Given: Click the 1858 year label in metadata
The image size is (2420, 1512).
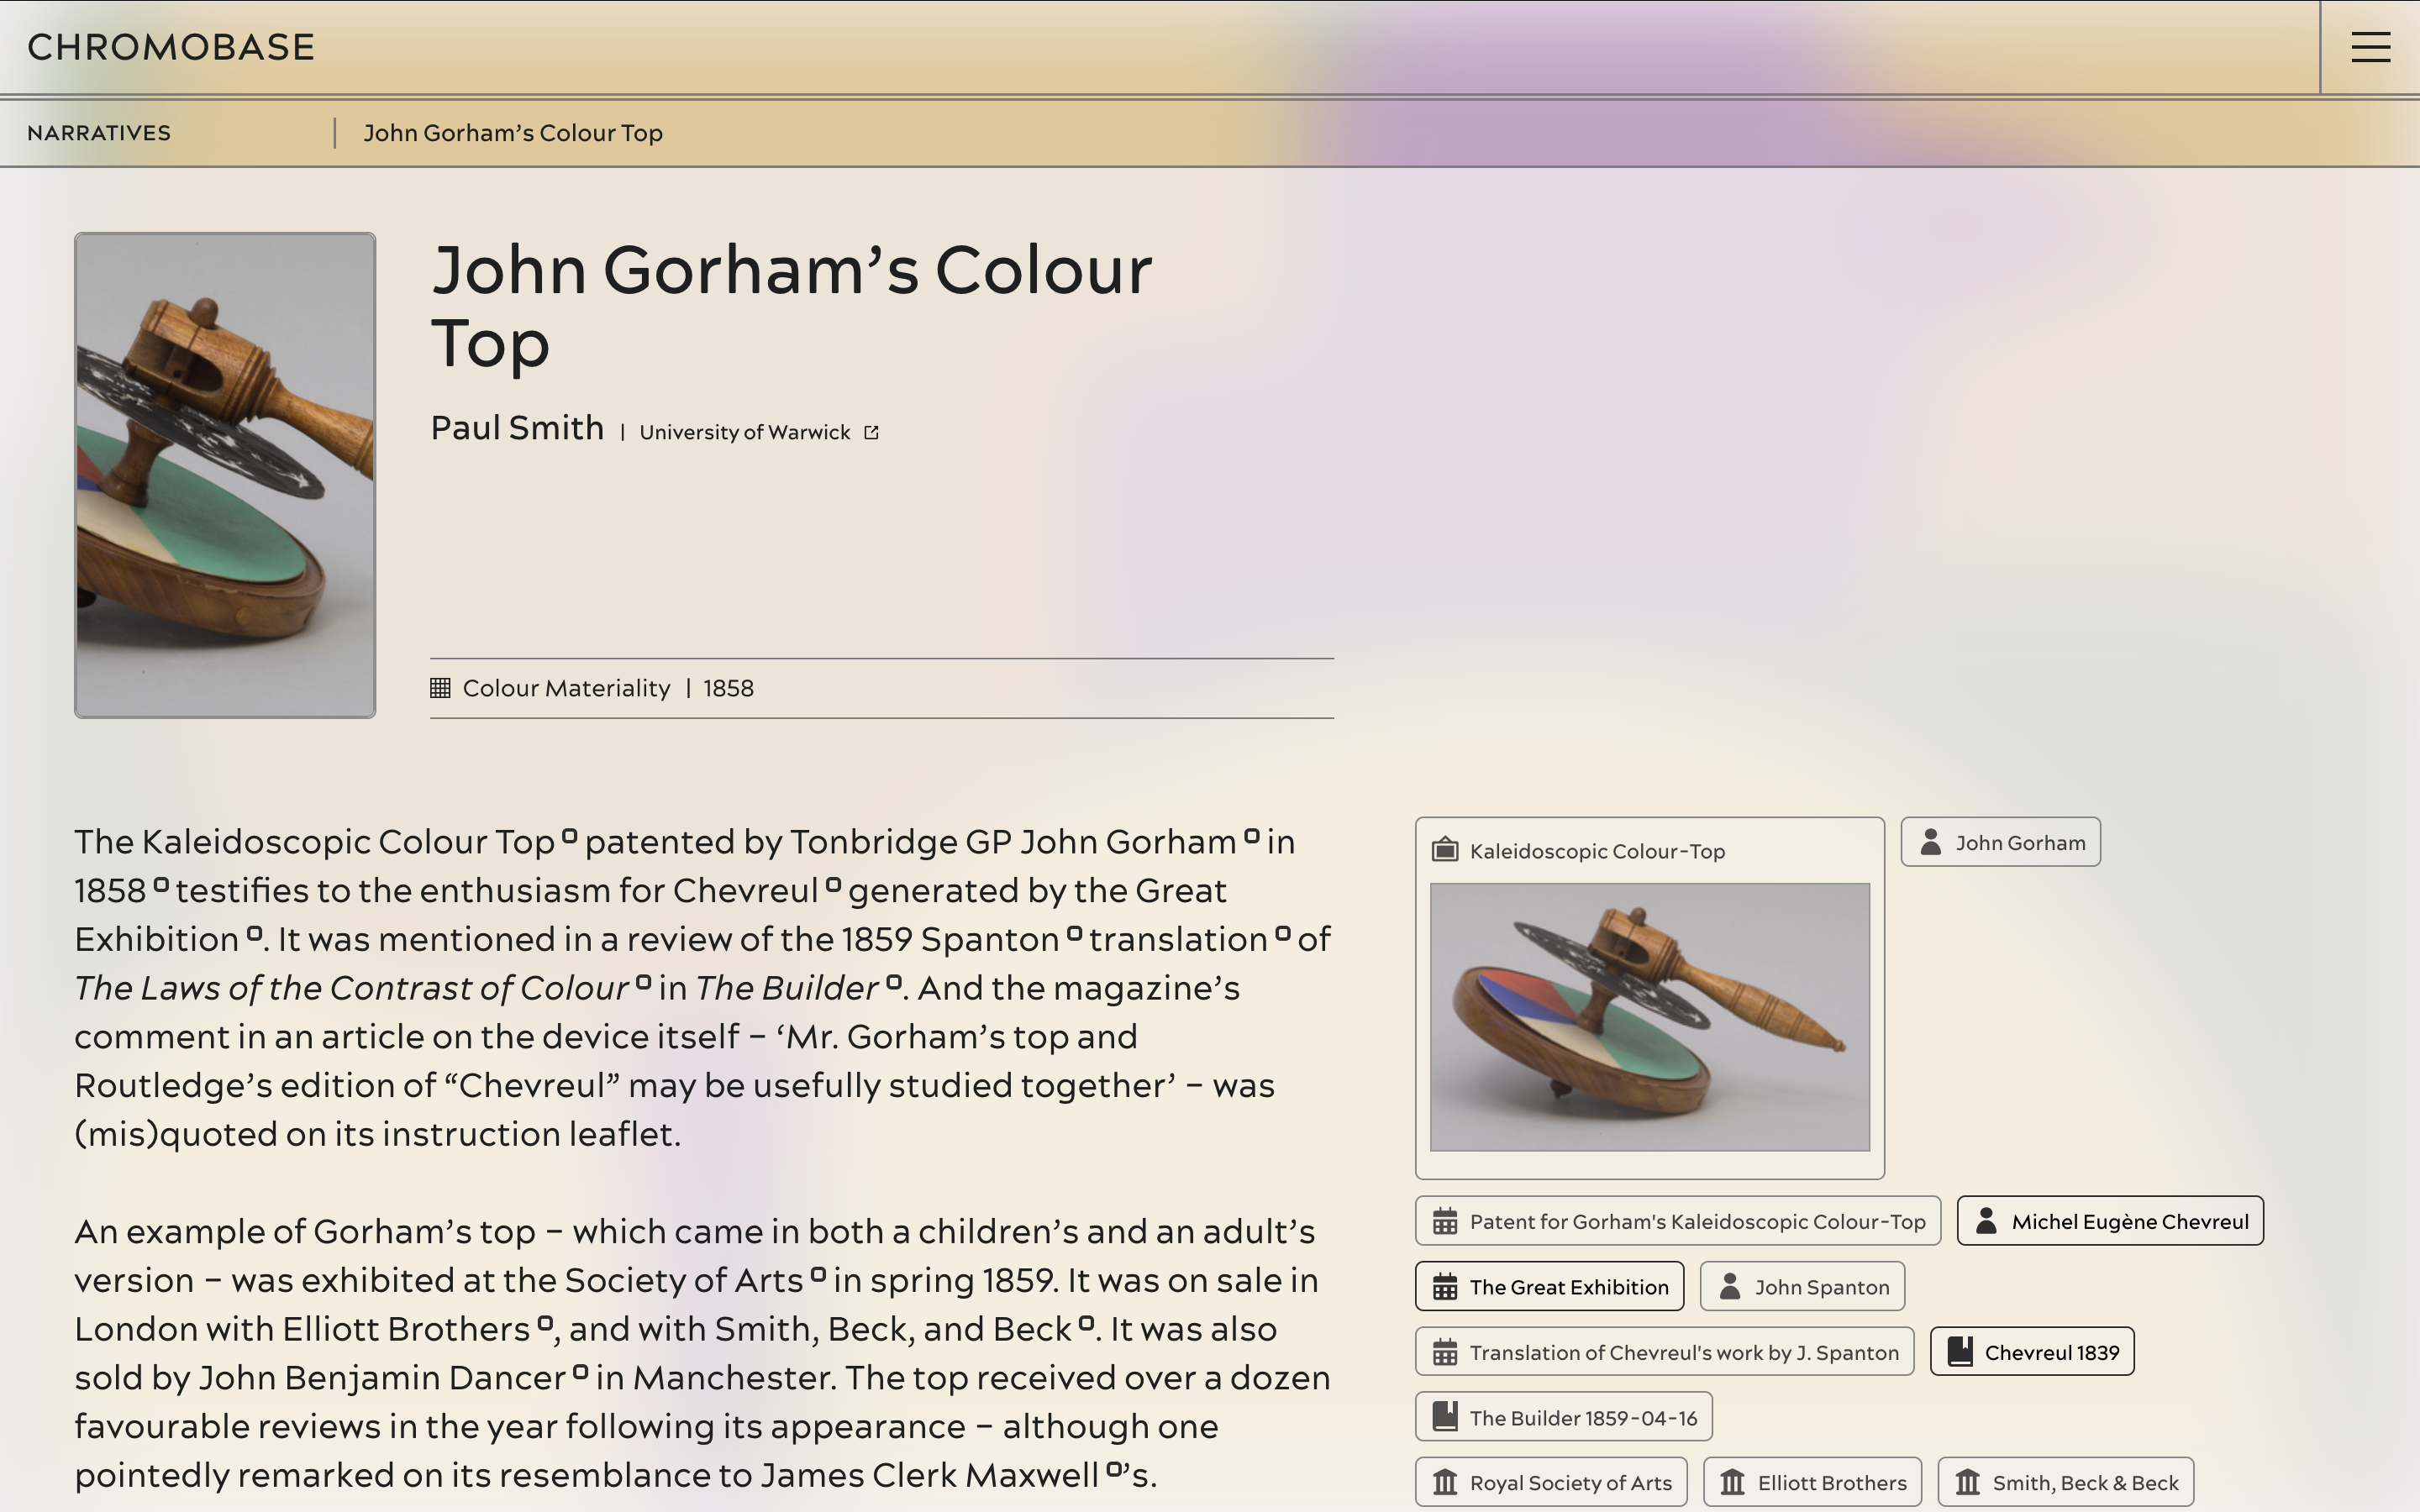Looking at the screenshot, I should (728, 688).
